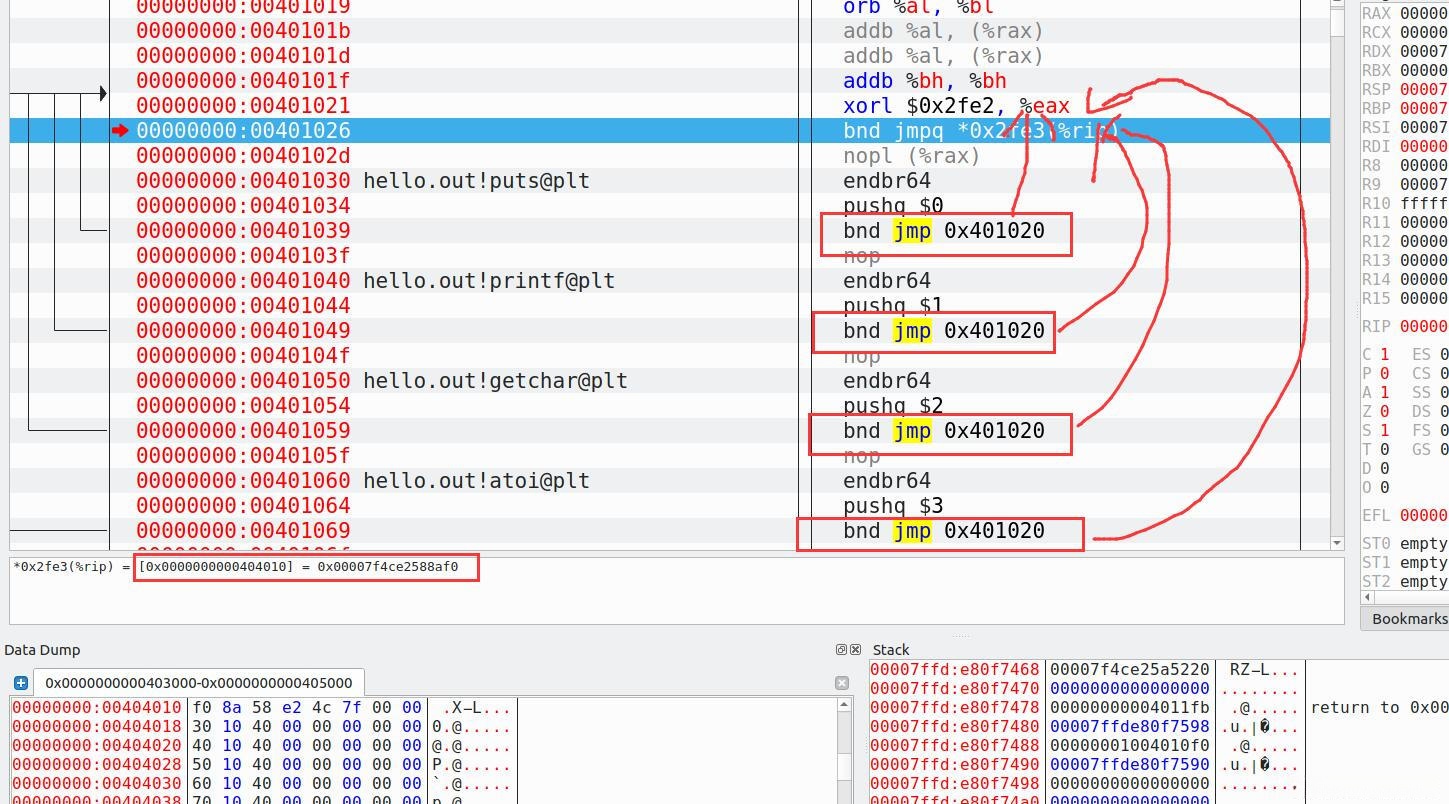Click address 00000000:00401021 in disassembly
This screenshot has height=804, width=1449.
243,106
